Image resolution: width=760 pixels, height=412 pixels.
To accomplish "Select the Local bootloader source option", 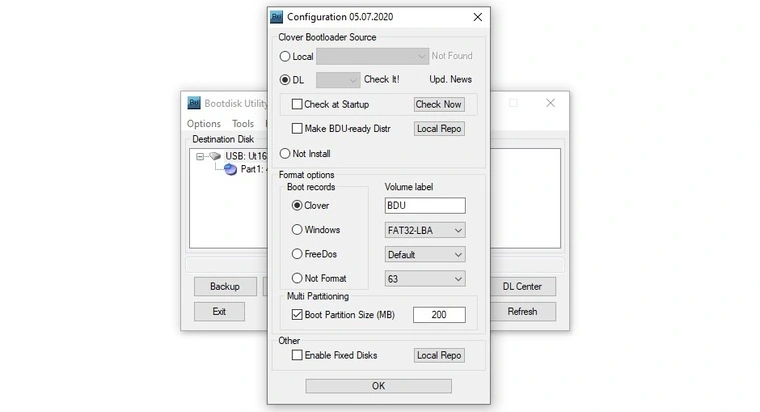I will (286, 57).
